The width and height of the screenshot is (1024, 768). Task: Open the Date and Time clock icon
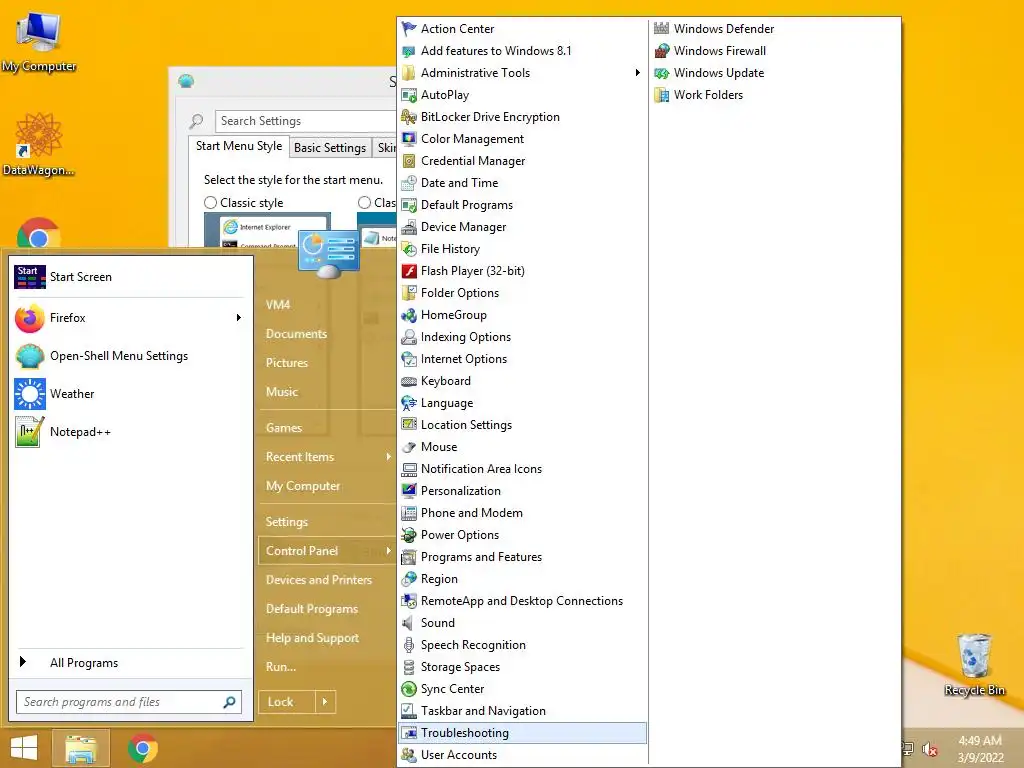[409, 183]
